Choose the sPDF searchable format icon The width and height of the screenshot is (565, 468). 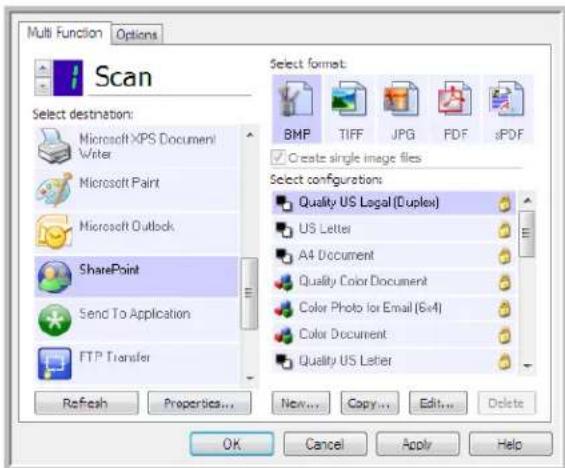pos(507,99)
